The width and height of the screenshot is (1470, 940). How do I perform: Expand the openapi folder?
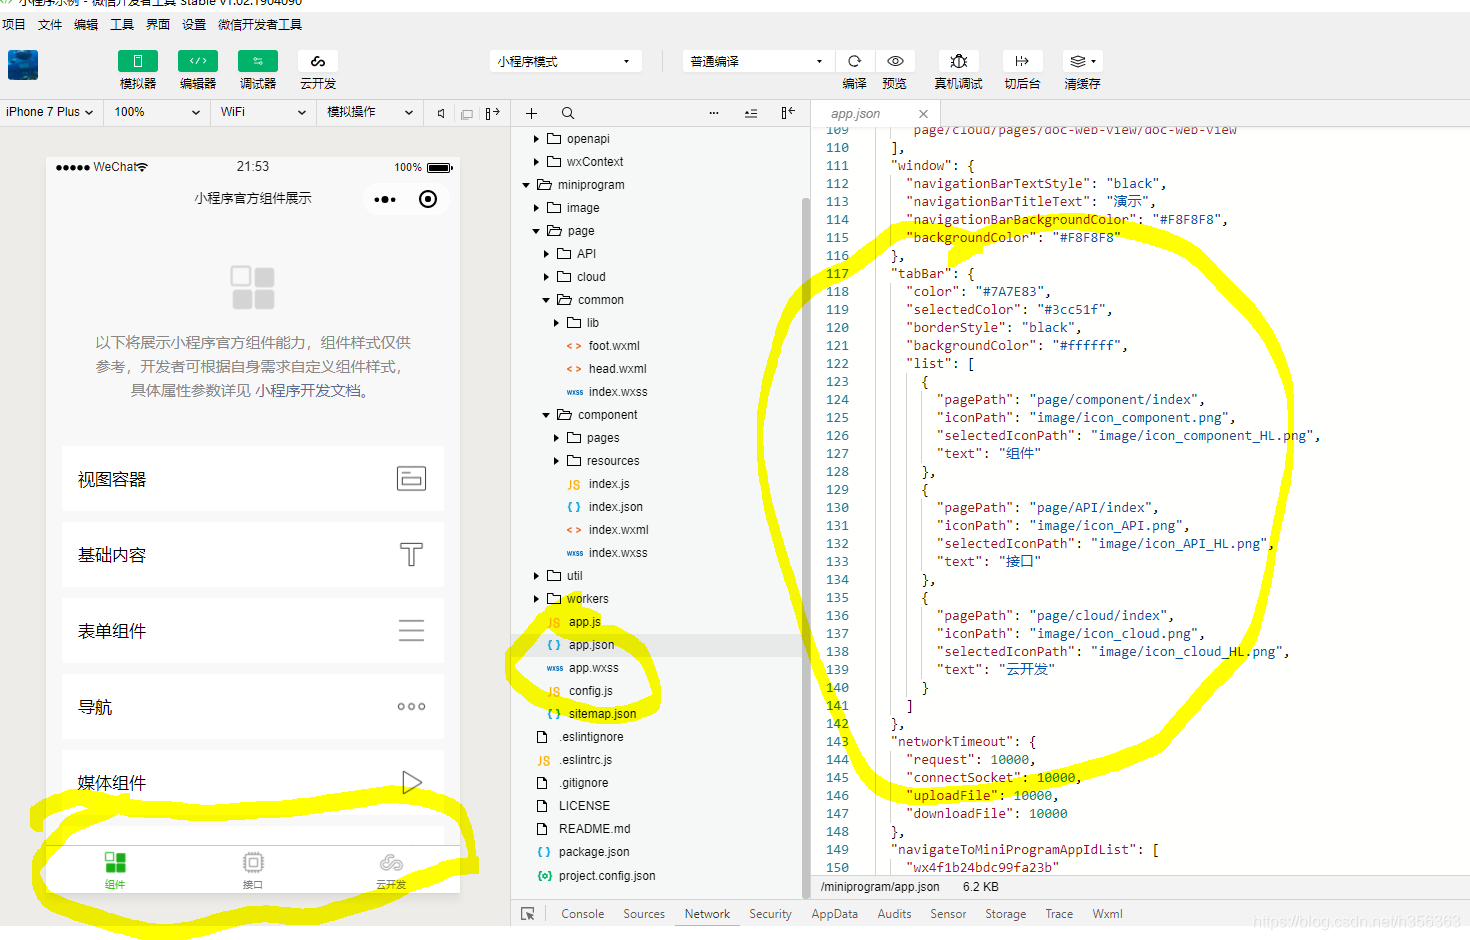(x=536, y=139)
